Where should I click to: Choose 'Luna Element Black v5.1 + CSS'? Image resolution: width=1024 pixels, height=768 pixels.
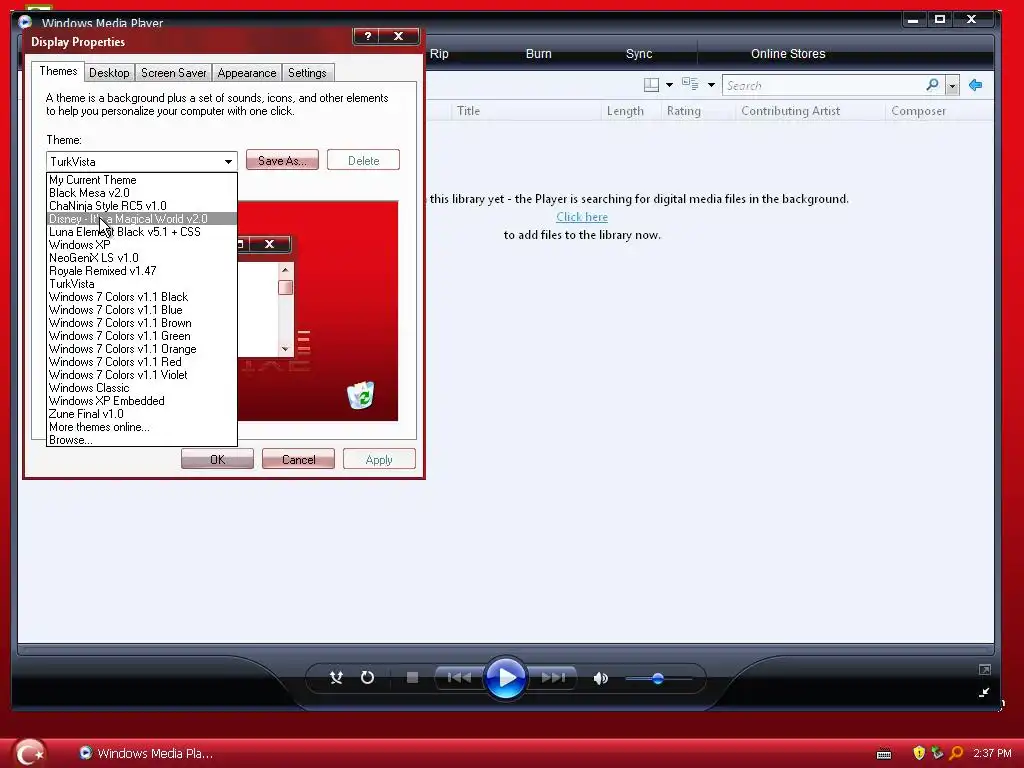[142, 232]
